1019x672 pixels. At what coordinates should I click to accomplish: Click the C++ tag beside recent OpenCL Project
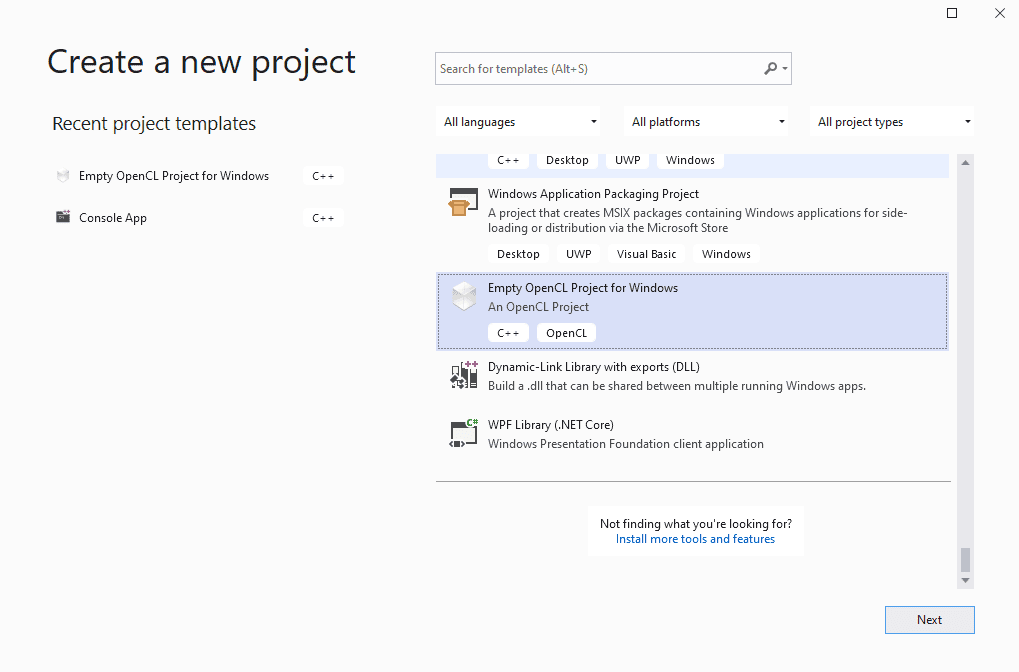tap(323, 176)
